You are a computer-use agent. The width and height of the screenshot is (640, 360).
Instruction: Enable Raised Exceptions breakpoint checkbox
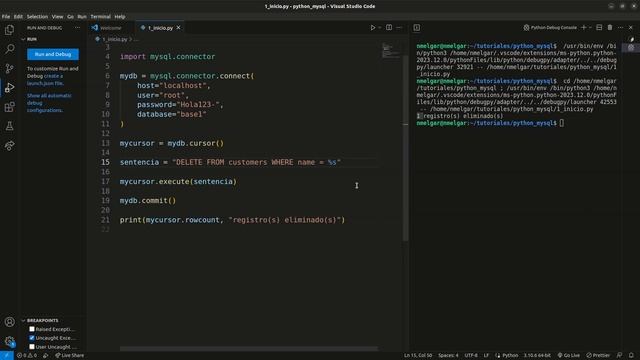pyautogui.click(x=32, y=329)
